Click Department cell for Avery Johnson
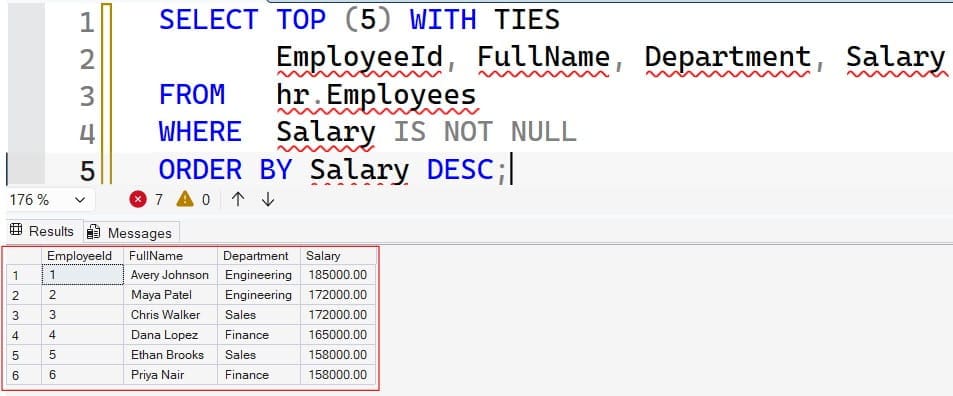The height and width of the screenshot is (396, 953). pos(259,275)
